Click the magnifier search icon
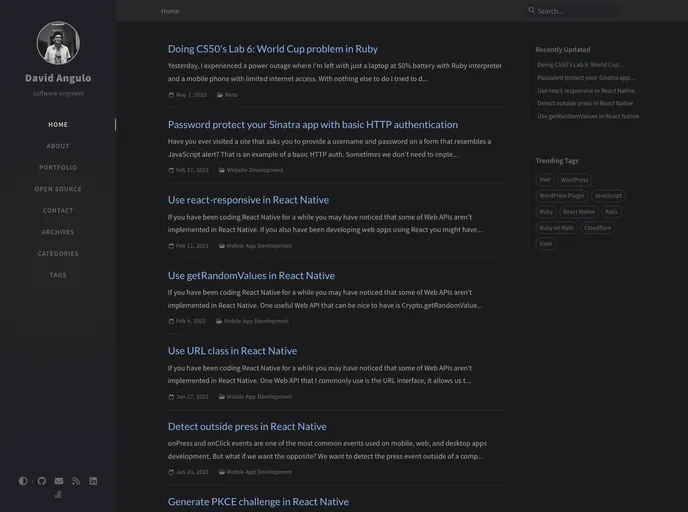Image resolution: width=688 pixels, height=512 pixels. [x=531, y=10]
